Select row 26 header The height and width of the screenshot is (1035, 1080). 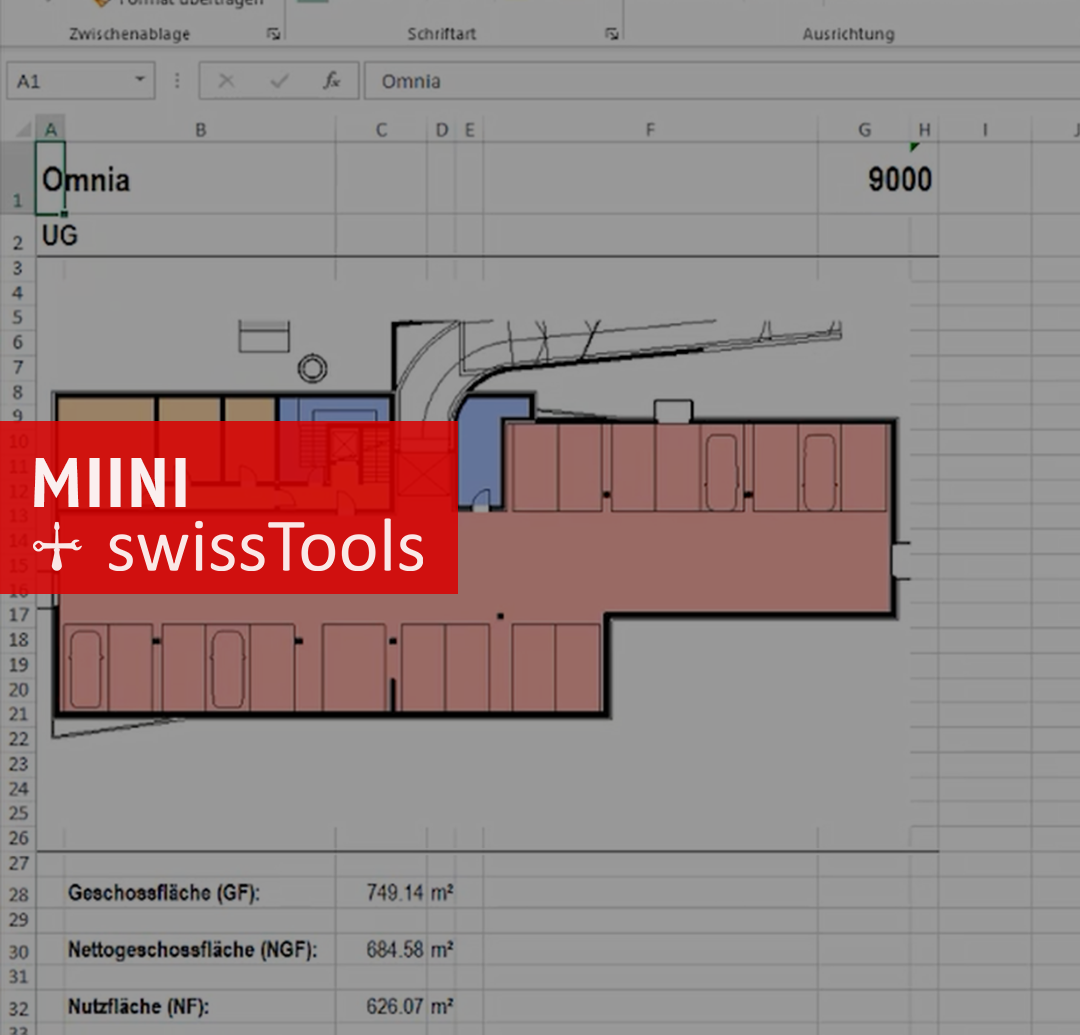[18, 838]
